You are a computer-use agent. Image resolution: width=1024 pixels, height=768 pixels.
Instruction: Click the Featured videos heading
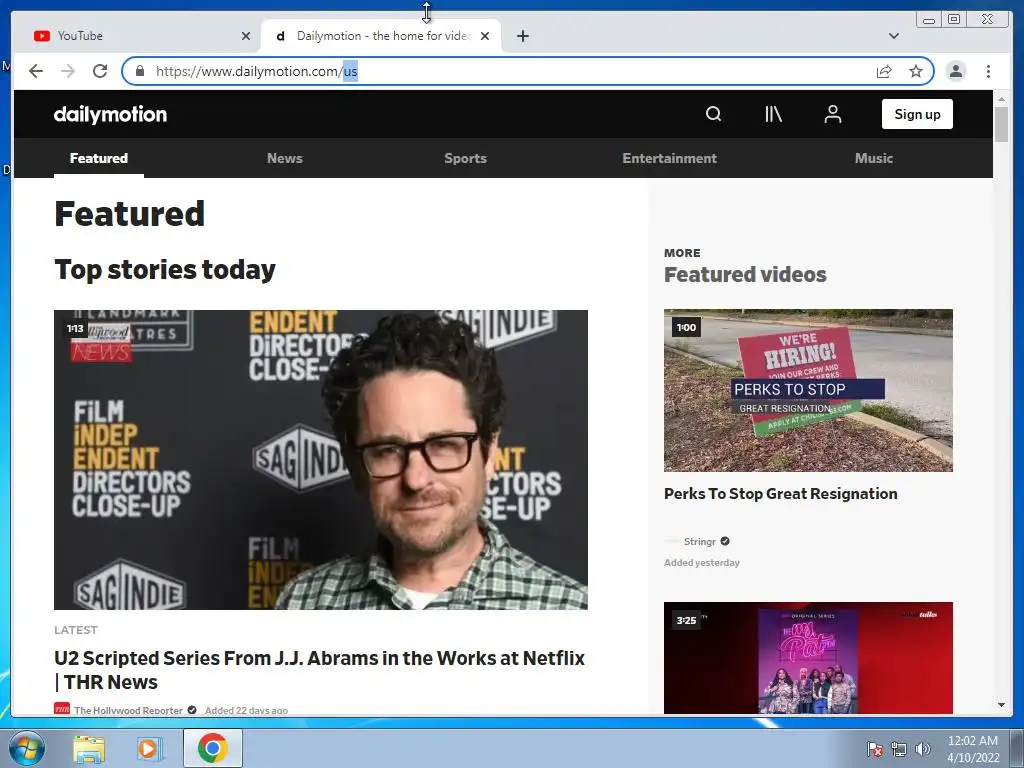(x=745, y=274)
